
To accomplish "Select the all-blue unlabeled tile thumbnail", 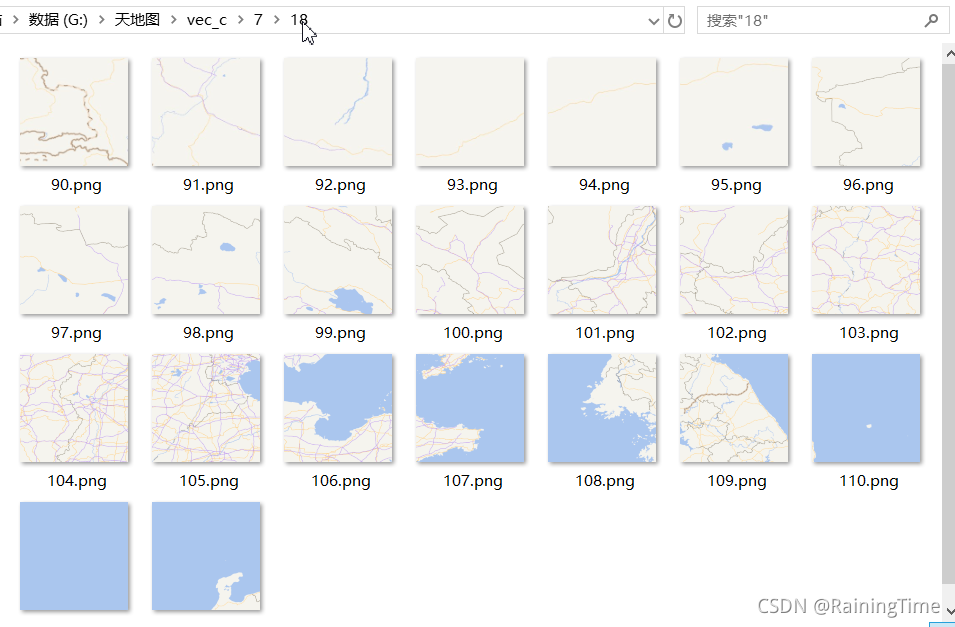I will pyautogui.click(x=74, y=556).
